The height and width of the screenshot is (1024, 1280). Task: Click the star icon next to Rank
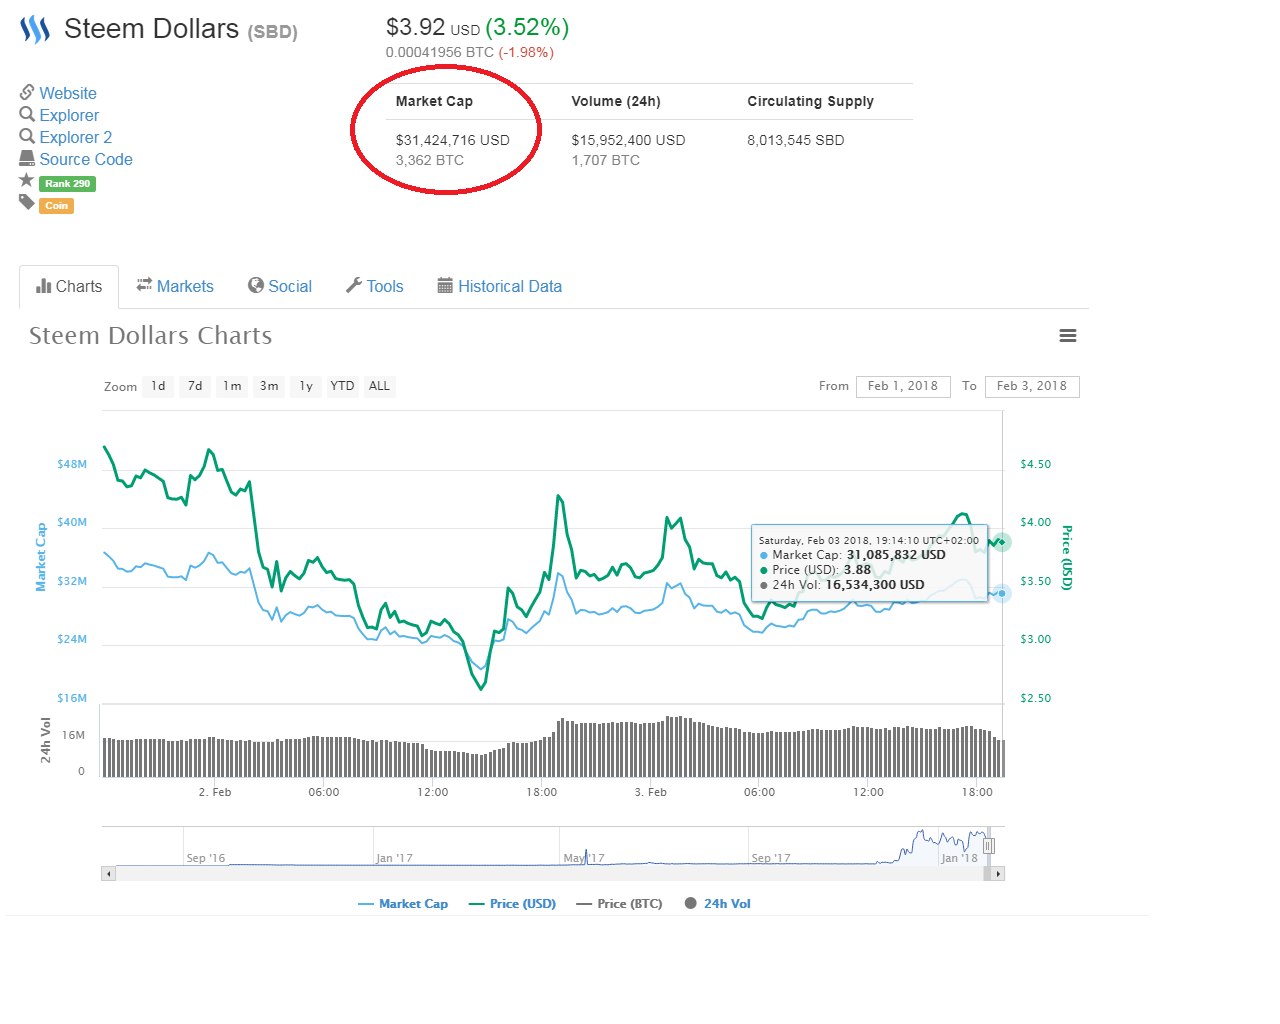[27, 180]
